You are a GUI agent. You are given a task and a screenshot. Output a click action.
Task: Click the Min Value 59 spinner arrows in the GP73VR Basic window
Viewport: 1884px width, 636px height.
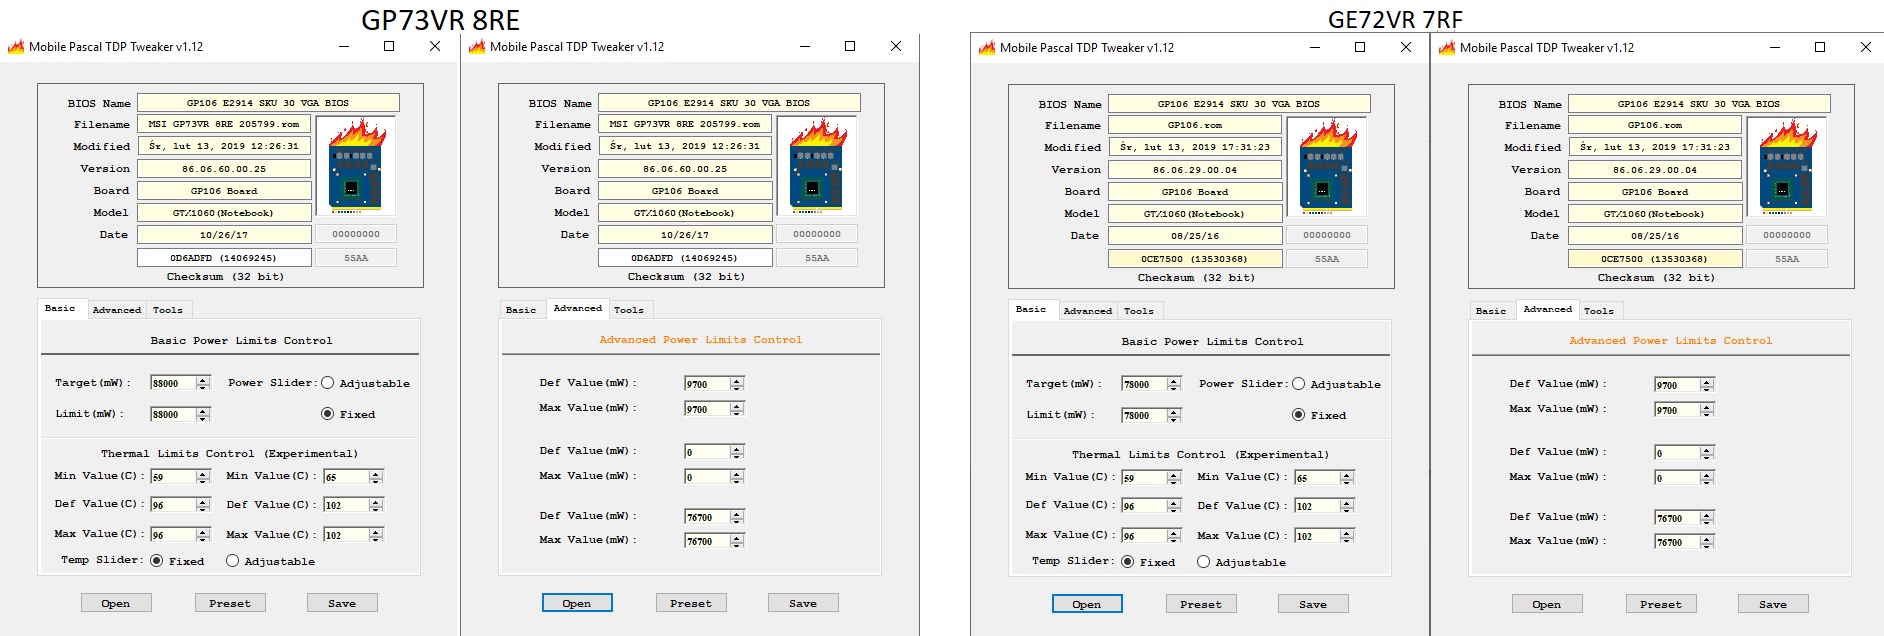pyautogui.click(x=203, y=477)
